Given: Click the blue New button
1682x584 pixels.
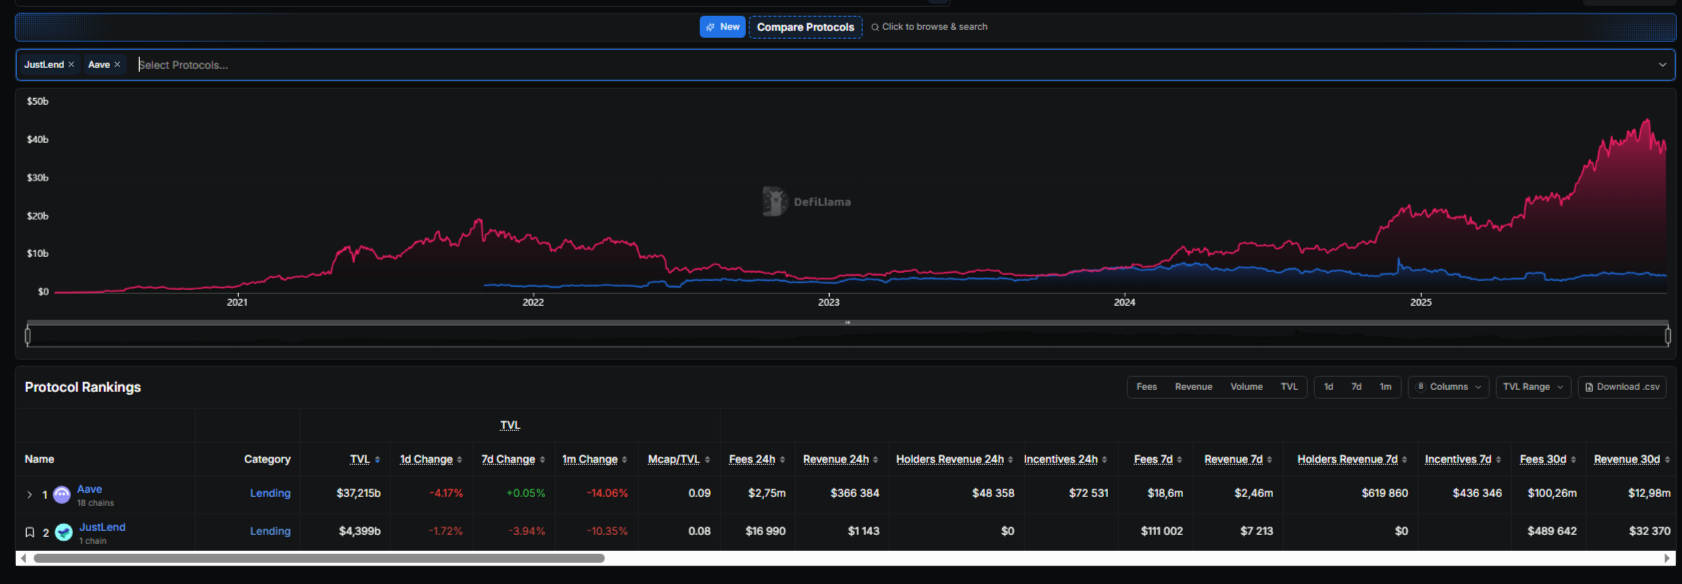Looking at the screenshot, I should 722,27.
